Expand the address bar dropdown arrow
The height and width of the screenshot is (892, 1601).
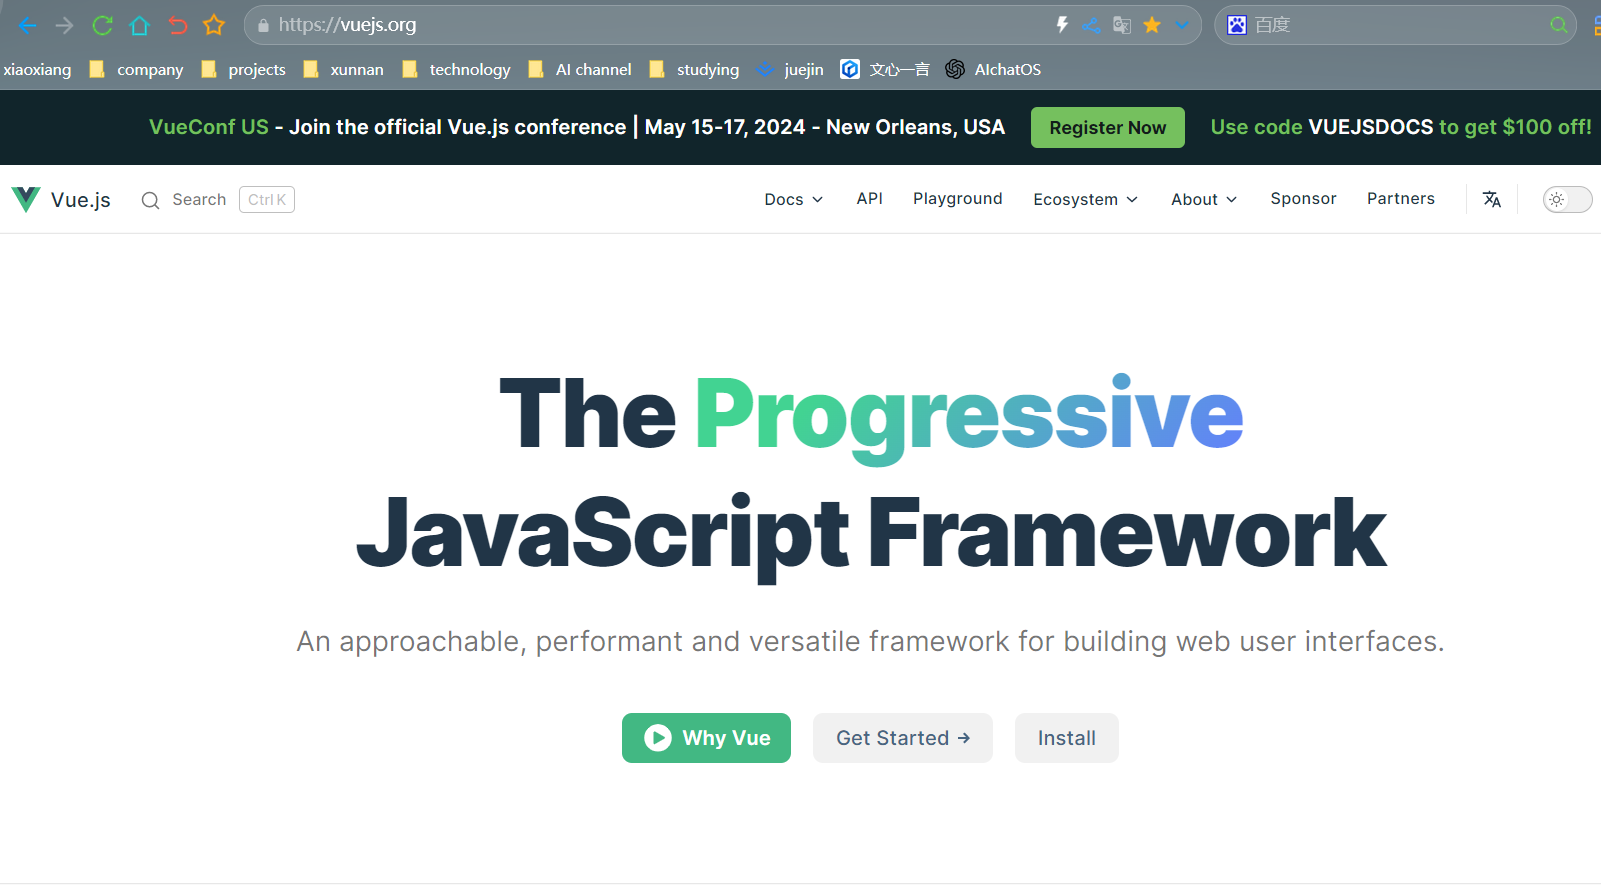[x=1182, y=25]
